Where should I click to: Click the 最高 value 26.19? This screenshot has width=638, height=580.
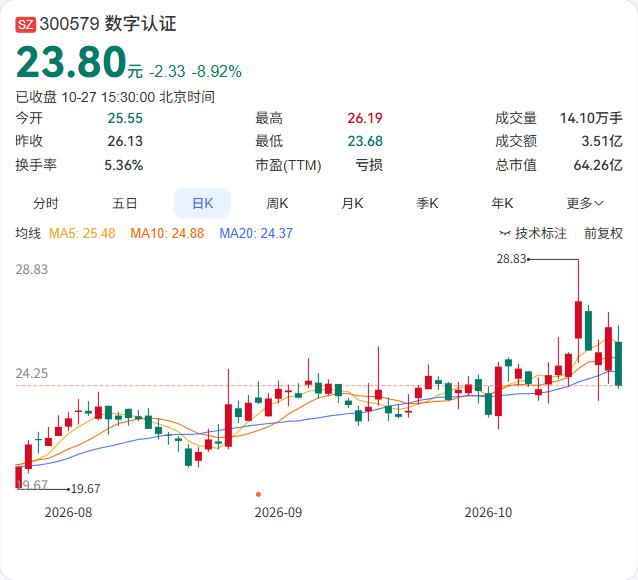(365, 118)
